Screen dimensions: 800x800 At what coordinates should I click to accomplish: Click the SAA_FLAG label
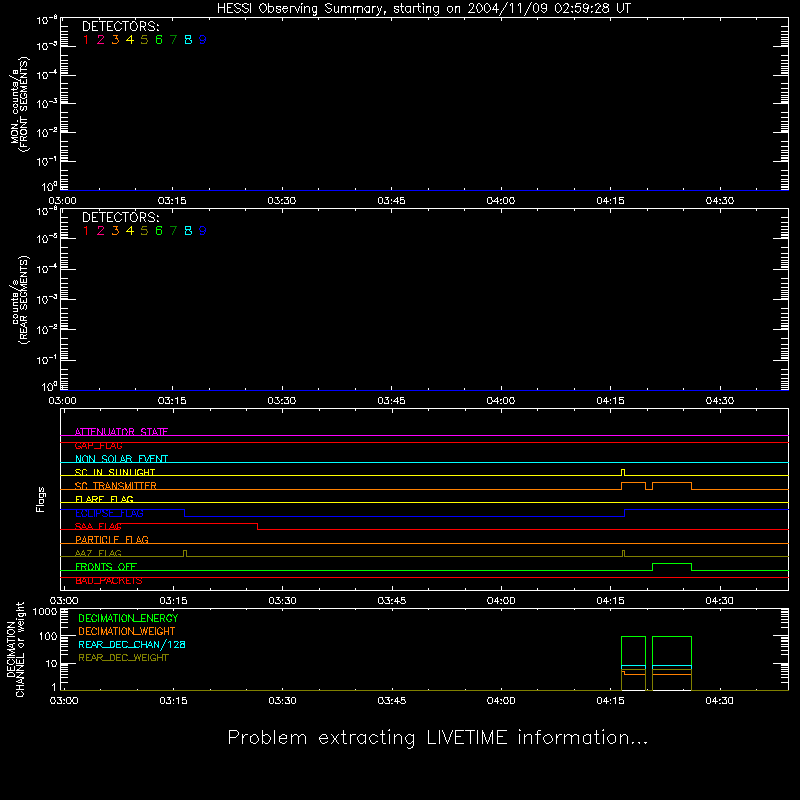(x=98, y=526)
